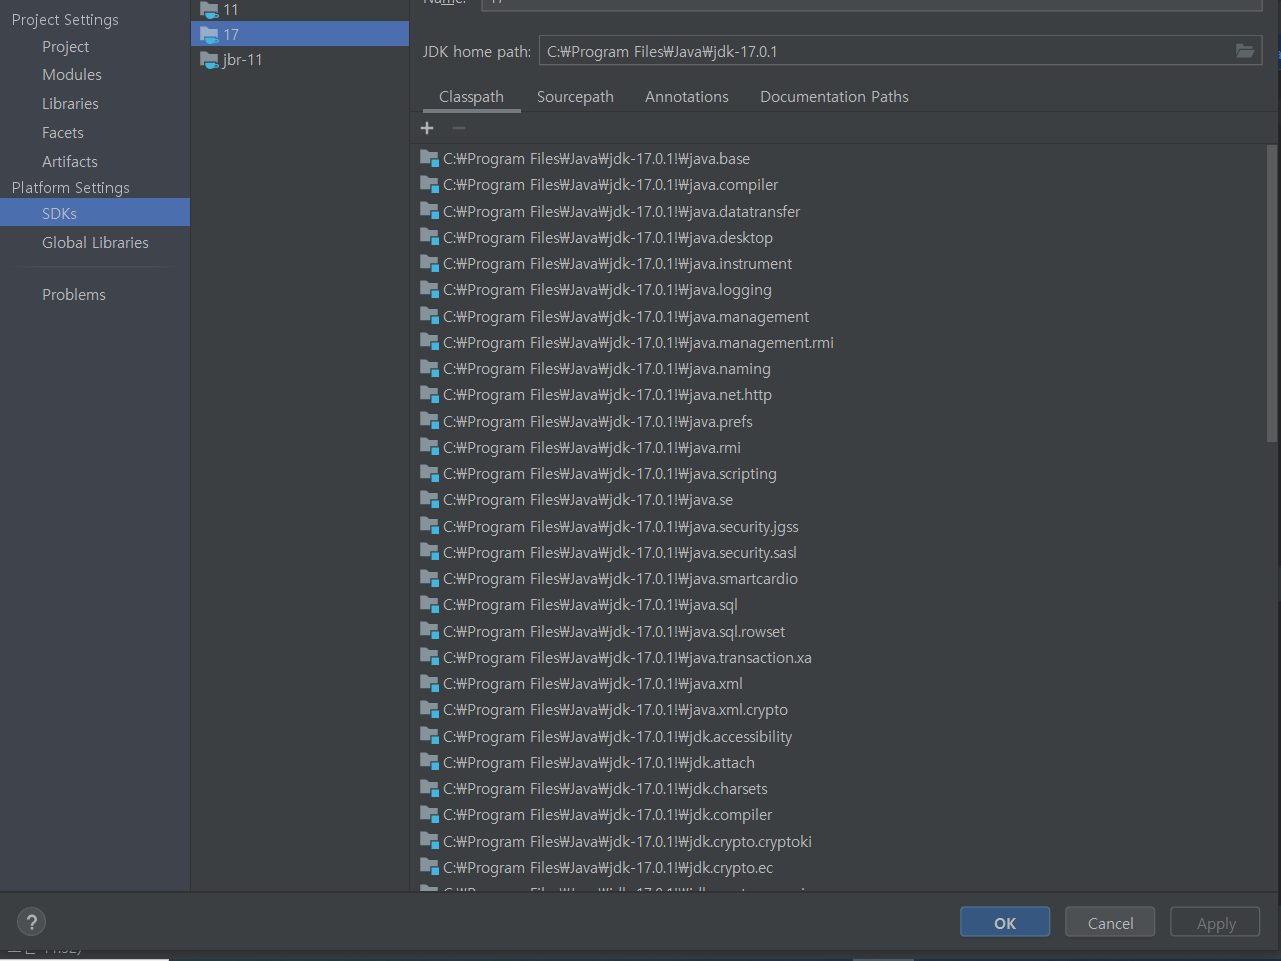Click folder icon of java.sql entry
The width and height of the screenshot is (1281, 961).
click(x=430, y=604)
